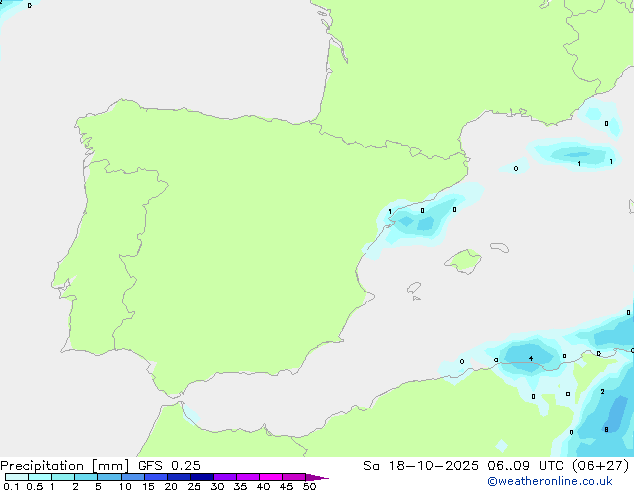Viewport: 634px width, 490px height.
Task: Click the 45–50 mm magenta legend swatch
Action: point(294,477)
